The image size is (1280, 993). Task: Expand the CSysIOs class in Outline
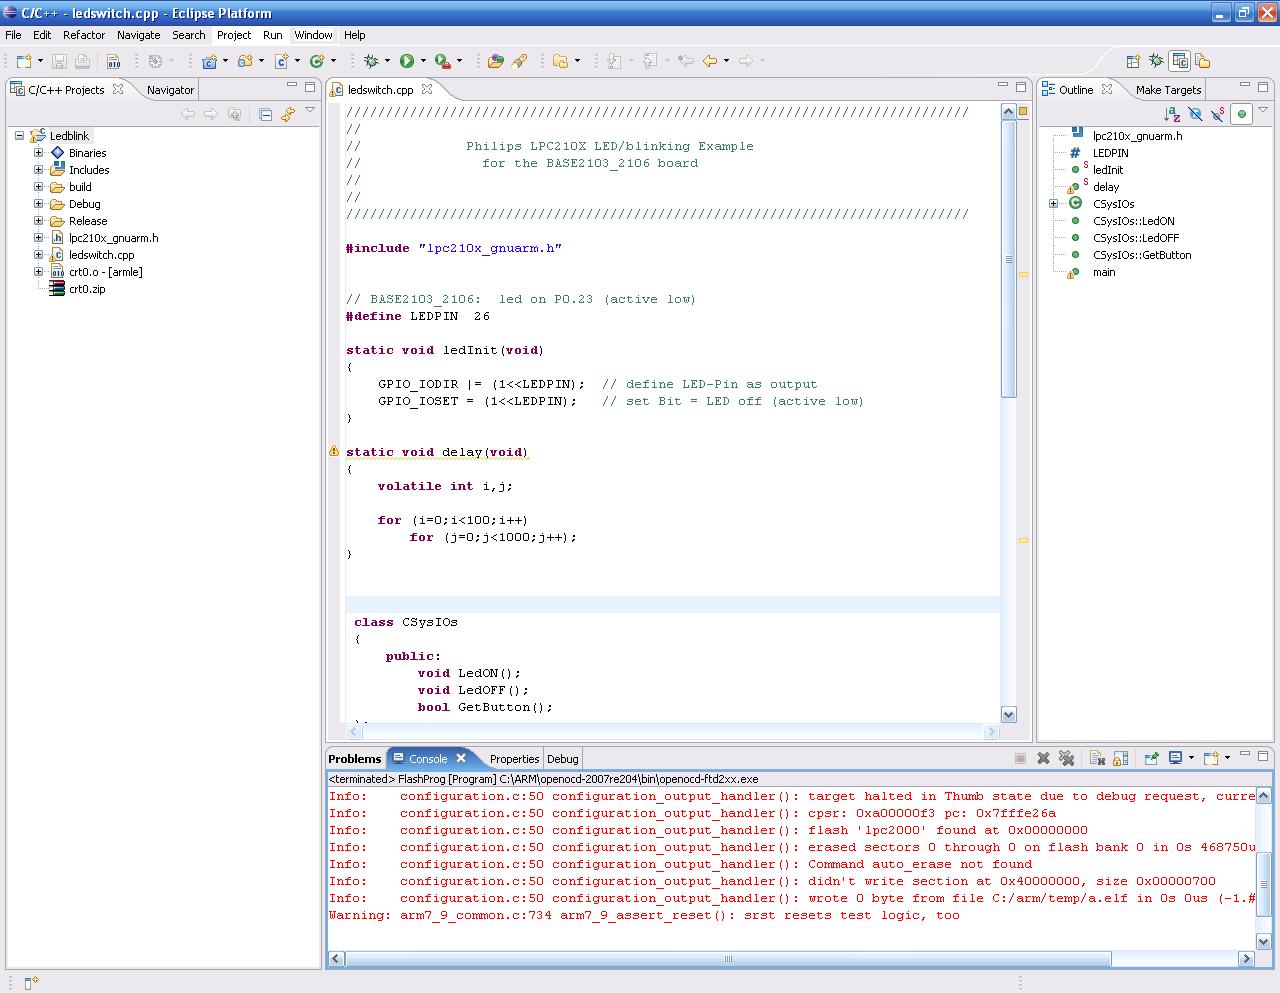1053,204
